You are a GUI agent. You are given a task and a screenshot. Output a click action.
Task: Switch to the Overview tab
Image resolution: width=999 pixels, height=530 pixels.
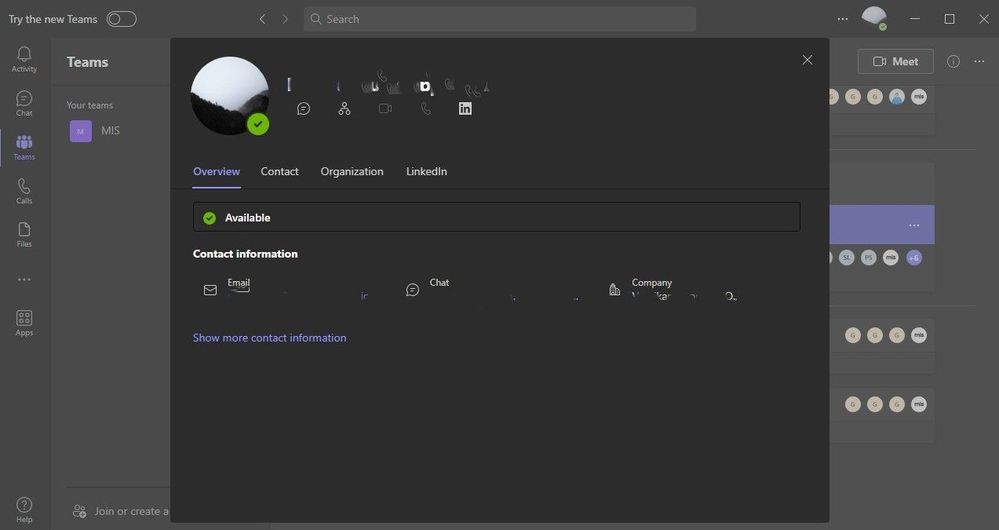(x=217, y=171)
